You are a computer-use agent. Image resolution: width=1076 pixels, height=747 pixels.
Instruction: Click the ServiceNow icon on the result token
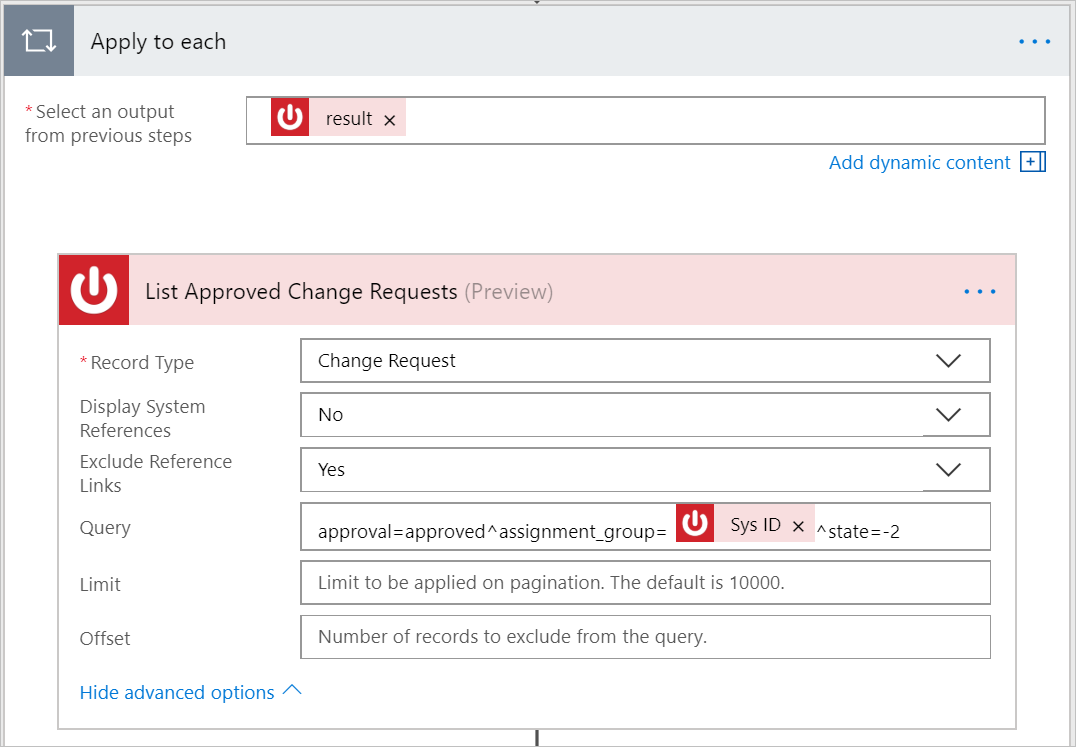(x=290, y=118)
